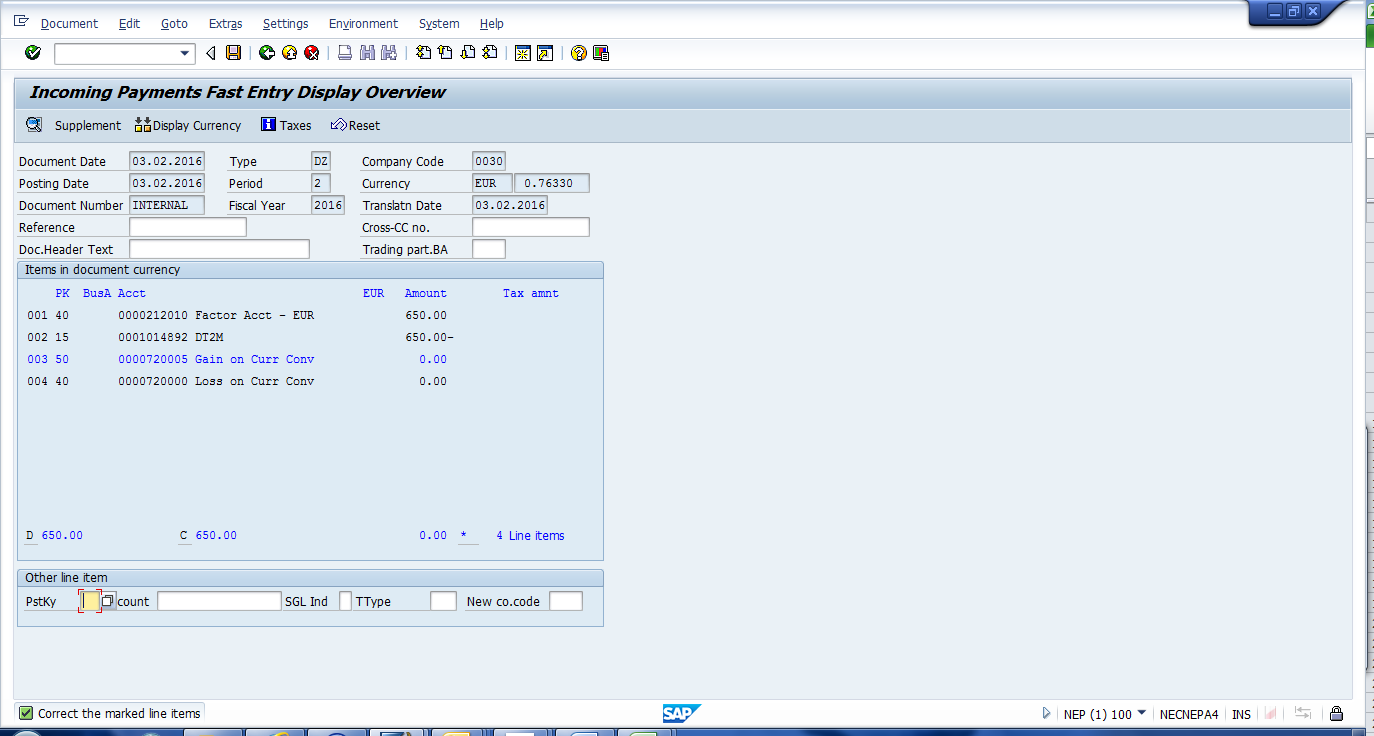1374x736 pixels.
Task: Expand the NEP (1) 100 system dropdown
Action: click(x=1142, y=713)
